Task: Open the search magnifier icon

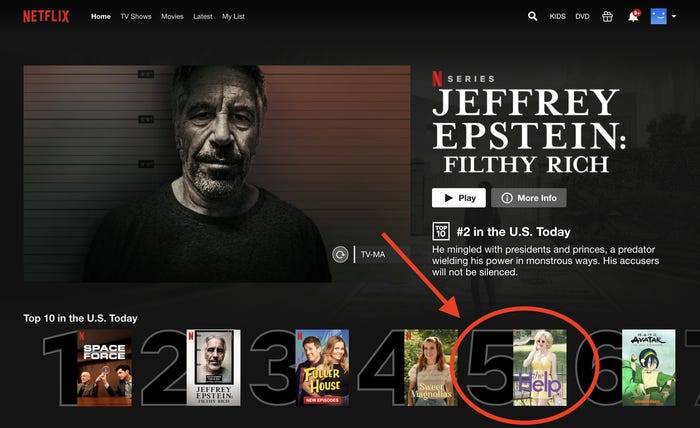Action: pyautogui.click(x=532, y=17)
